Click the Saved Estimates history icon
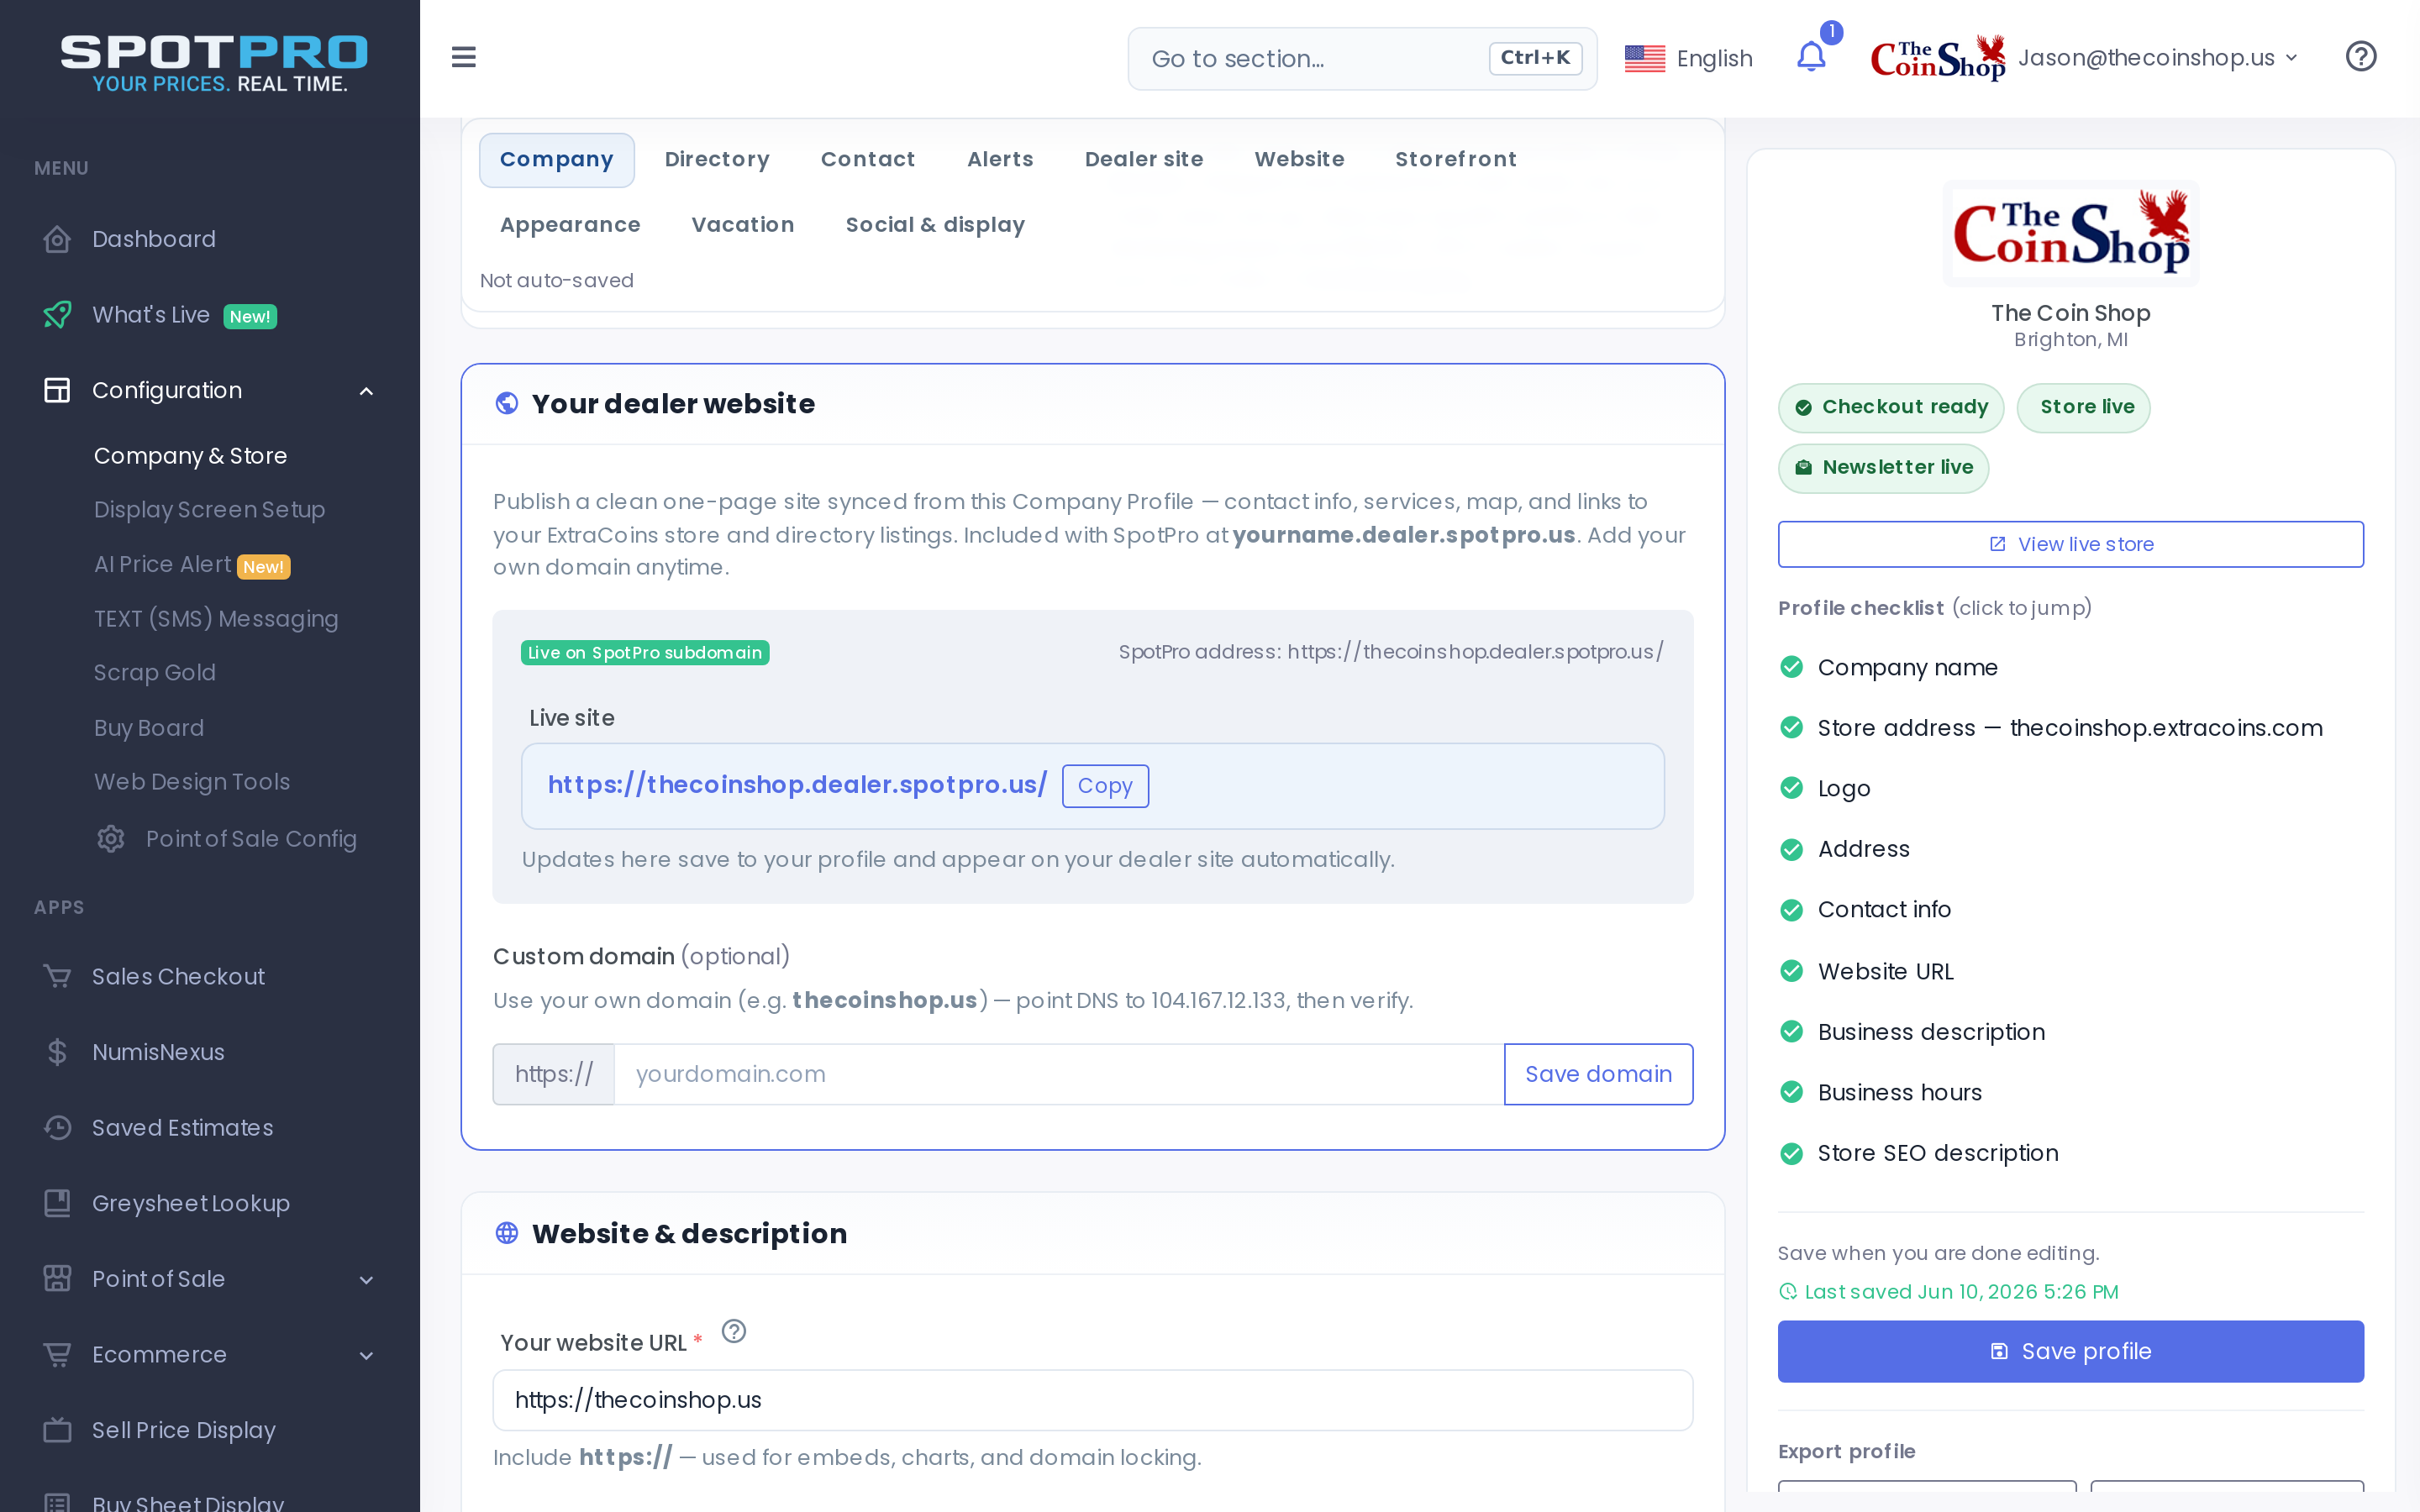The width and height of the screenshot is (2420, 1512). (x=57, y=1128)
